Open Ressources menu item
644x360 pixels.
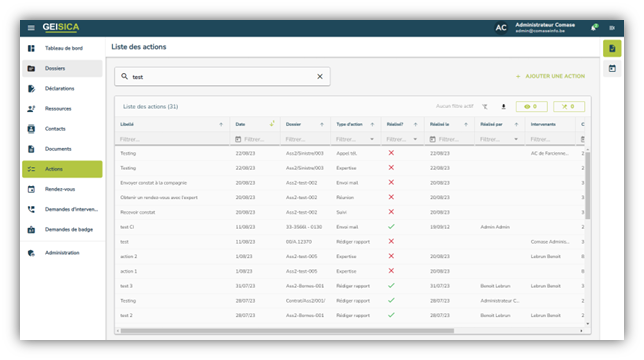[x=62, y=109]
